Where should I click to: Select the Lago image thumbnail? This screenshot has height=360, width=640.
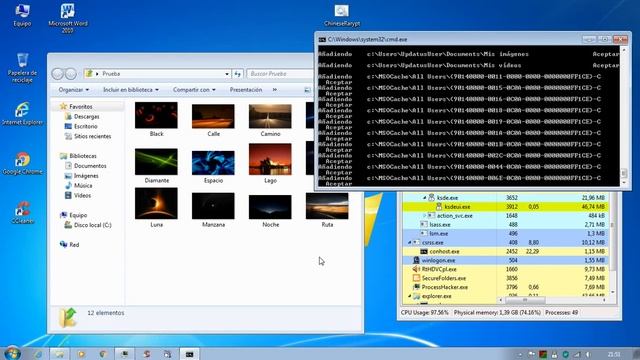(270, 160)
